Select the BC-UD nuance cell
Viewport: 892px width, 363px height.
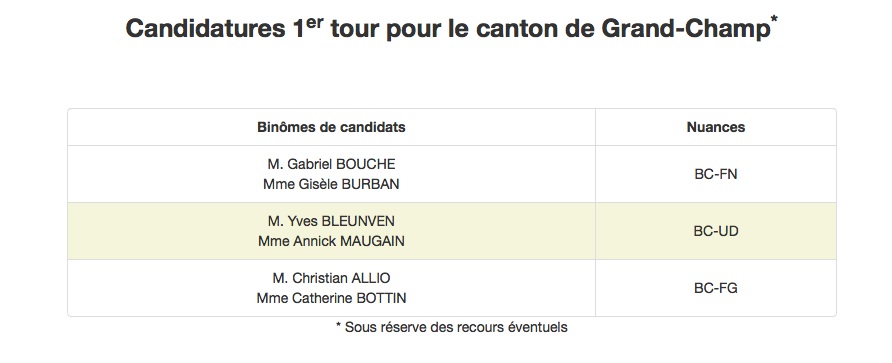[x=716, y=231]
